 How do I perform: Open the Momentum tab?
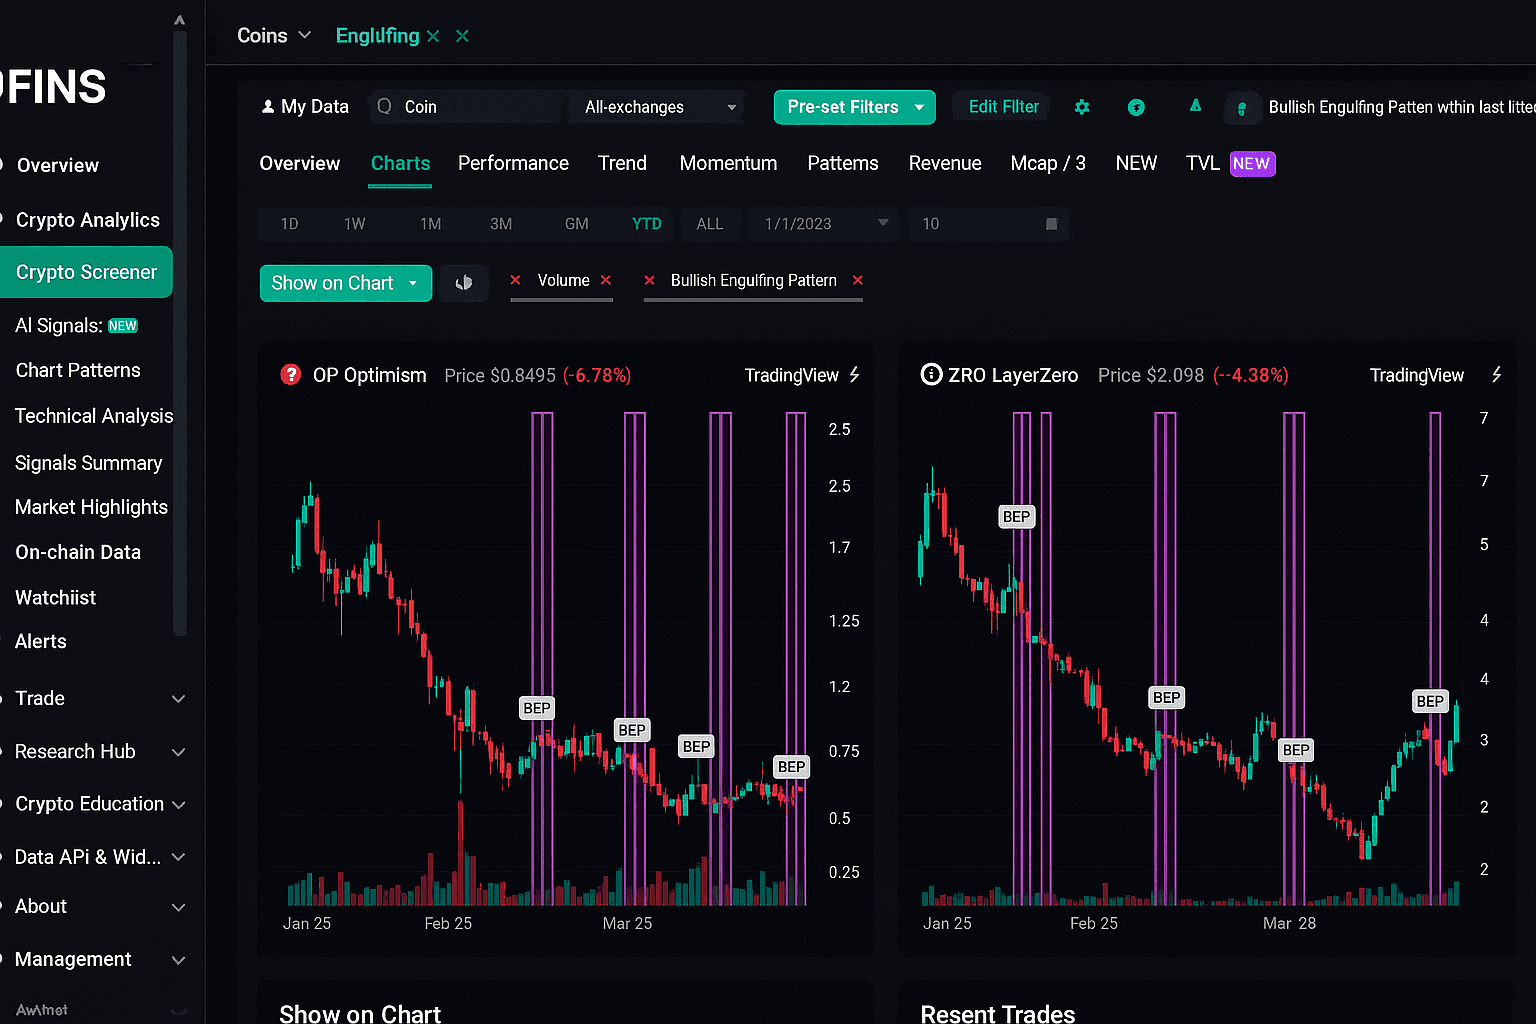point(728,163)
